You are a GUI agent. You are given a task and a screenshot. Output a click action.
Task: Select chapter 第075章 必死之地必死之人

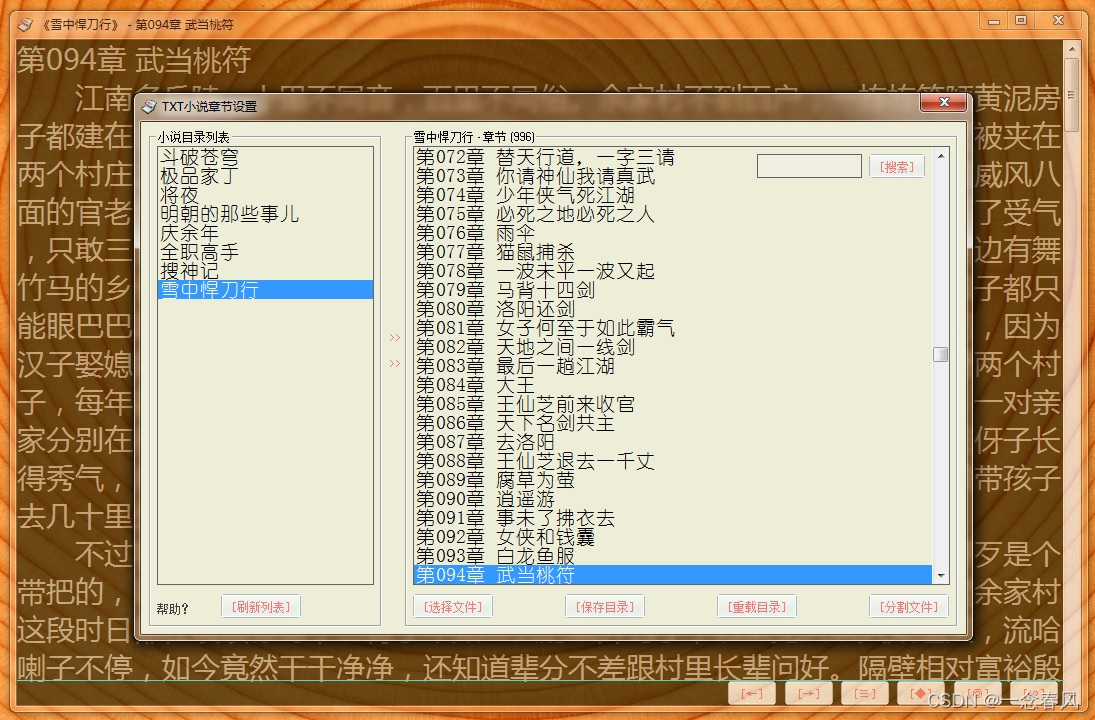[x=673, y=214]
